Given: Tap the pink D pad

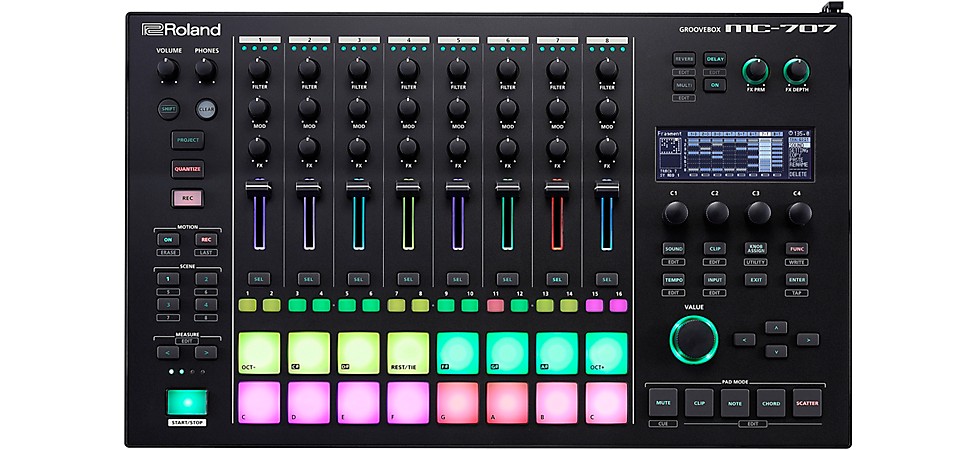Looking at the screenshot, I should 309,403.
